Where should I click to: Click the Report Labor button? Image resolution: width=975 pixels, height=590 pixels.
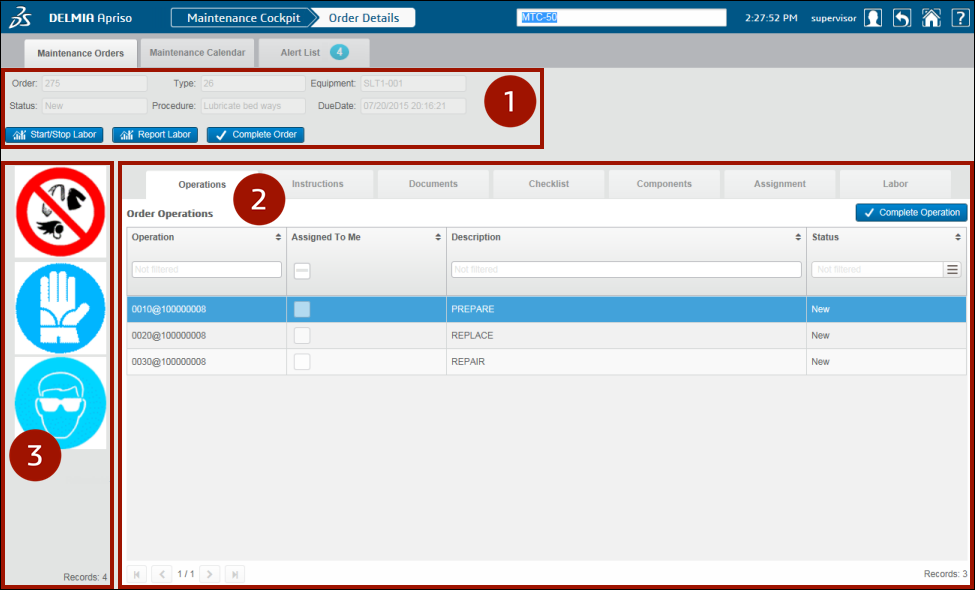coord(155,135)
